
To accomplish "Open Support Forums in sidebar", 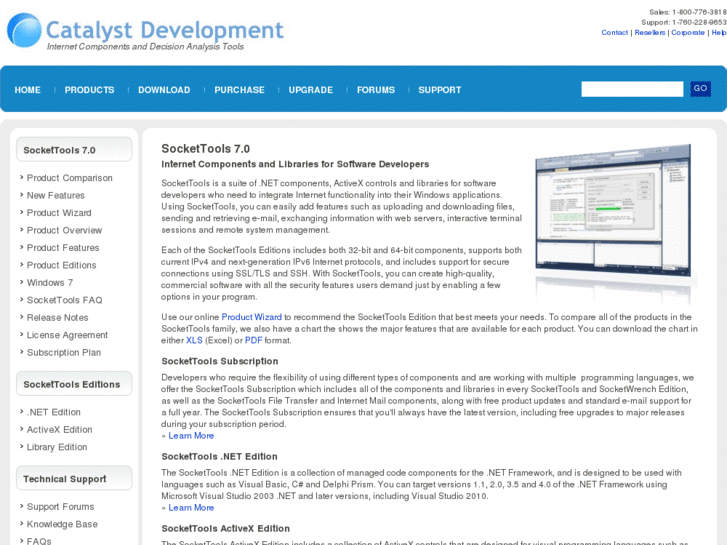I will point(60,507).
